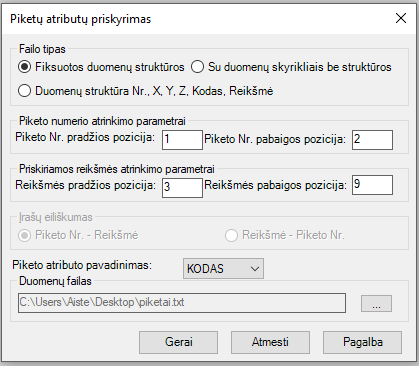This screenshot has width=419, height=366.
Task: Click Piketo Nr. pabaigos pozicija field
Action: (x=372, y=140)
